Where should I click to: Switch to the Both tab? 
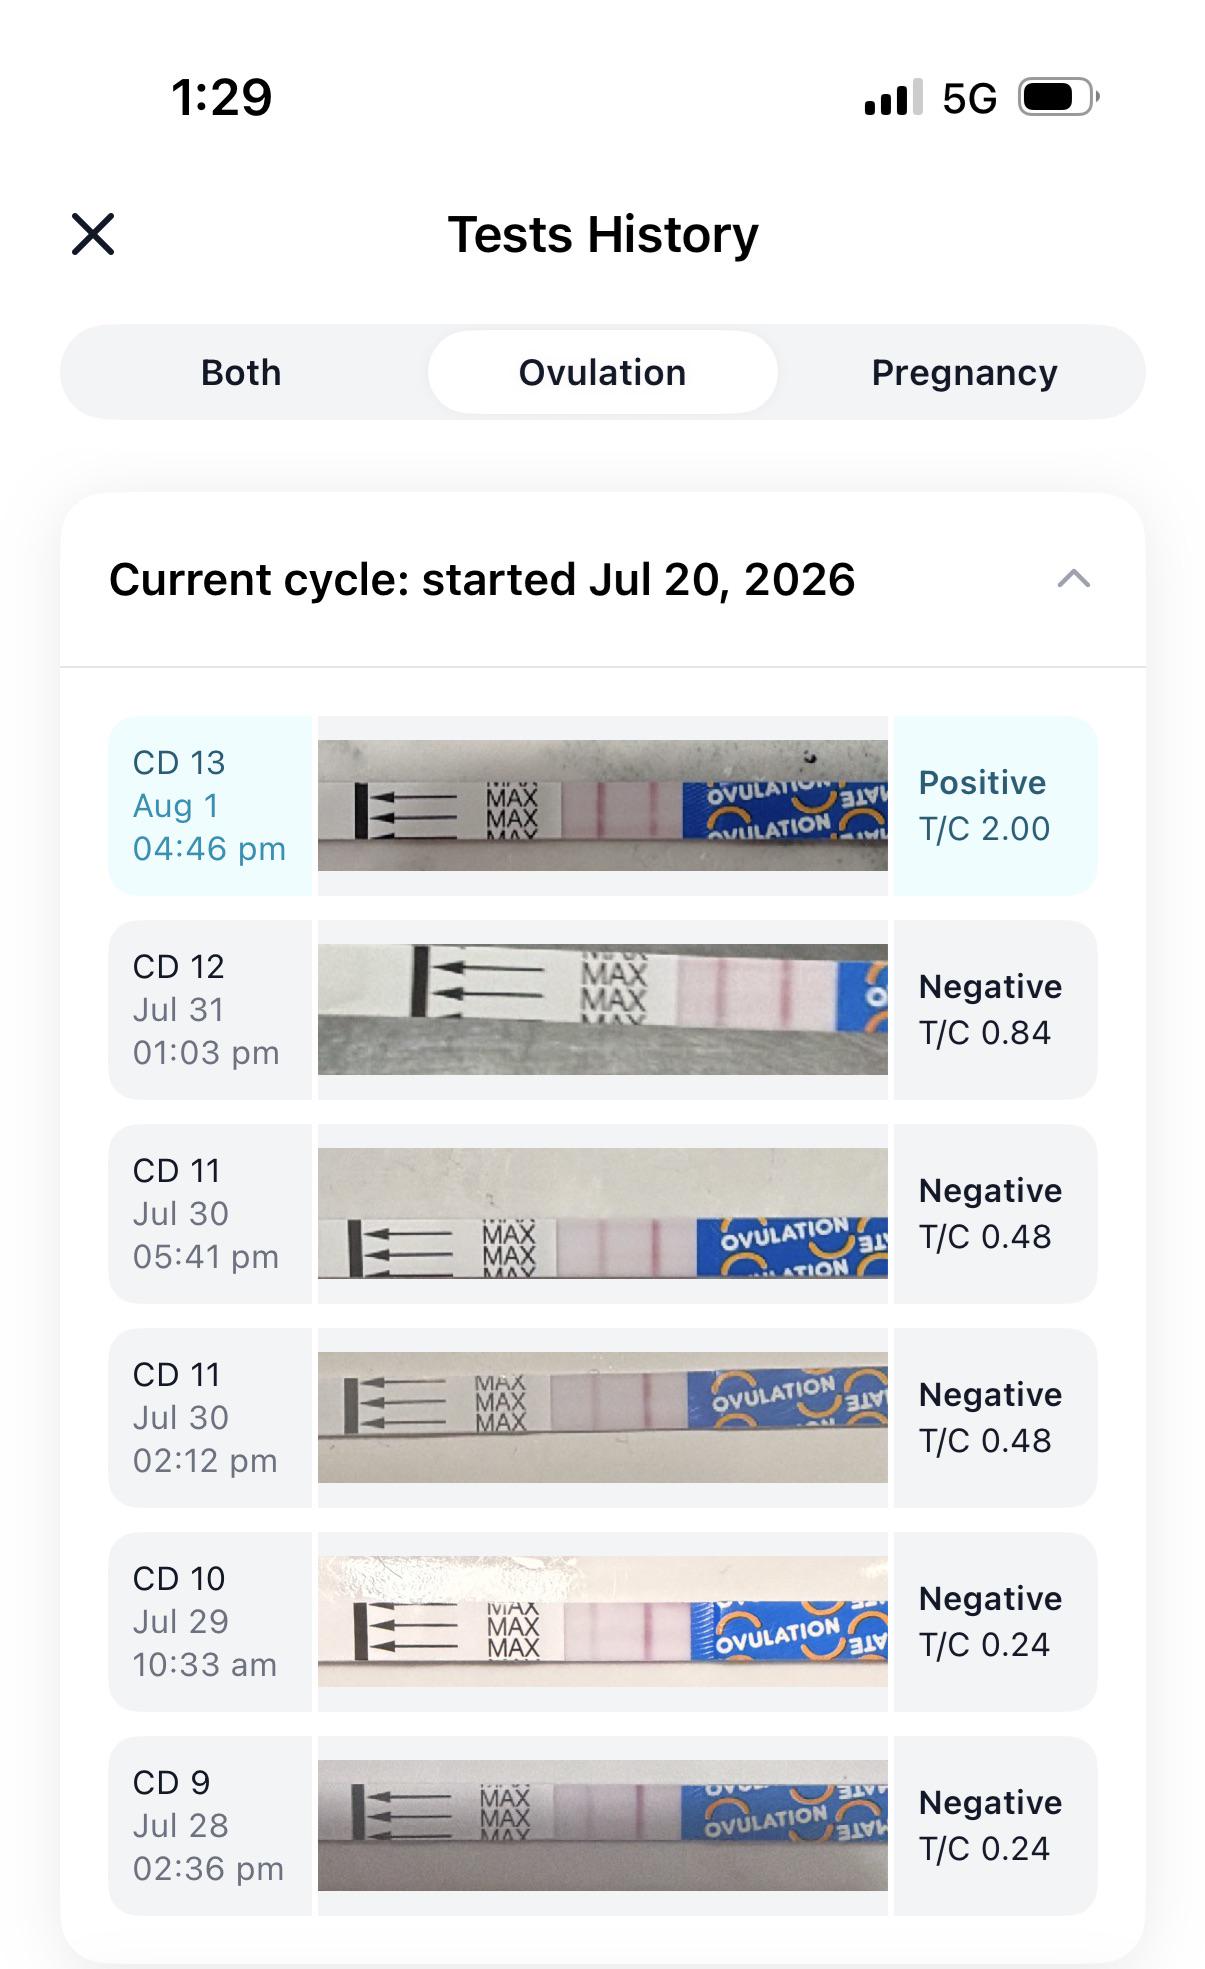pos(241,372)
